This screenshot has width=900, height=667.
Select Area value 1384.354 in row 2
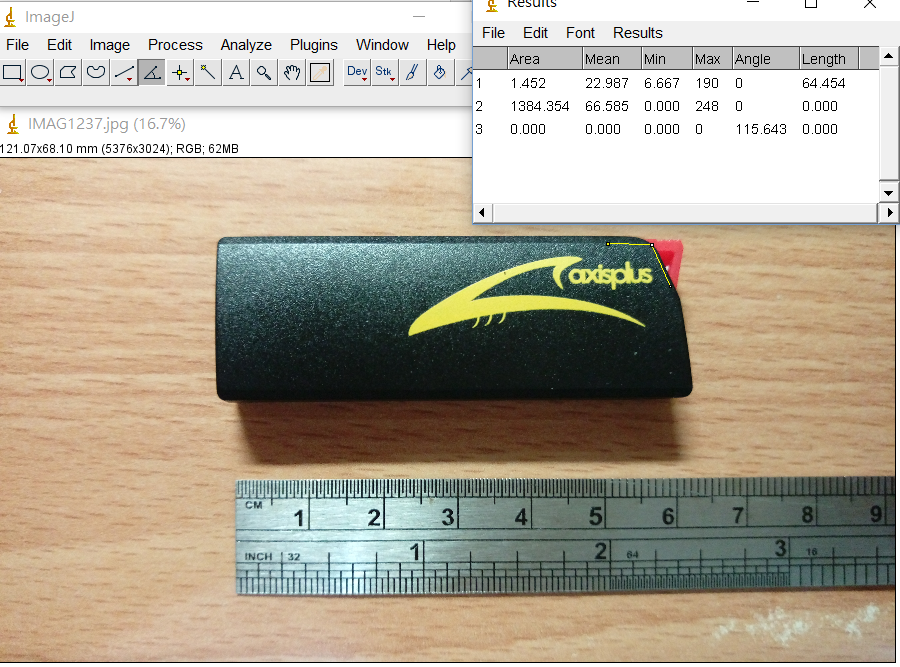[x=540, y=106]
